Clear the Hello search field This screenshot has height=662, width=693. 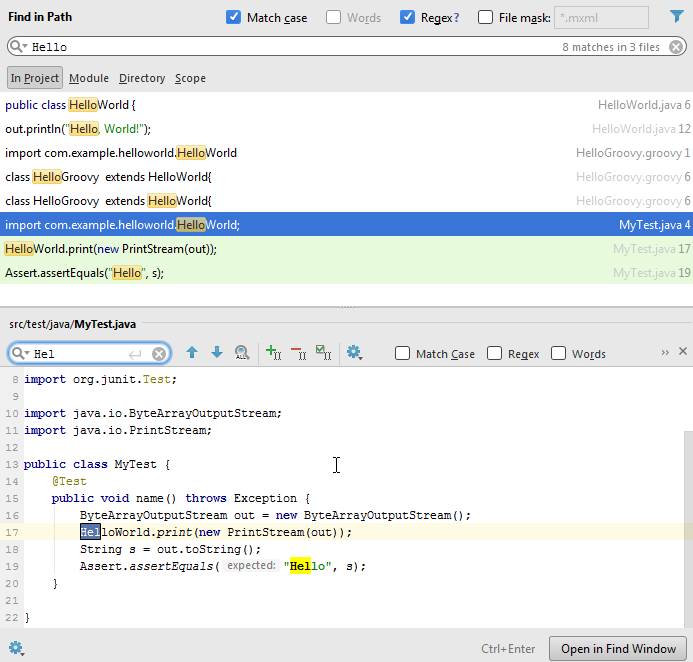coord(677,47)
